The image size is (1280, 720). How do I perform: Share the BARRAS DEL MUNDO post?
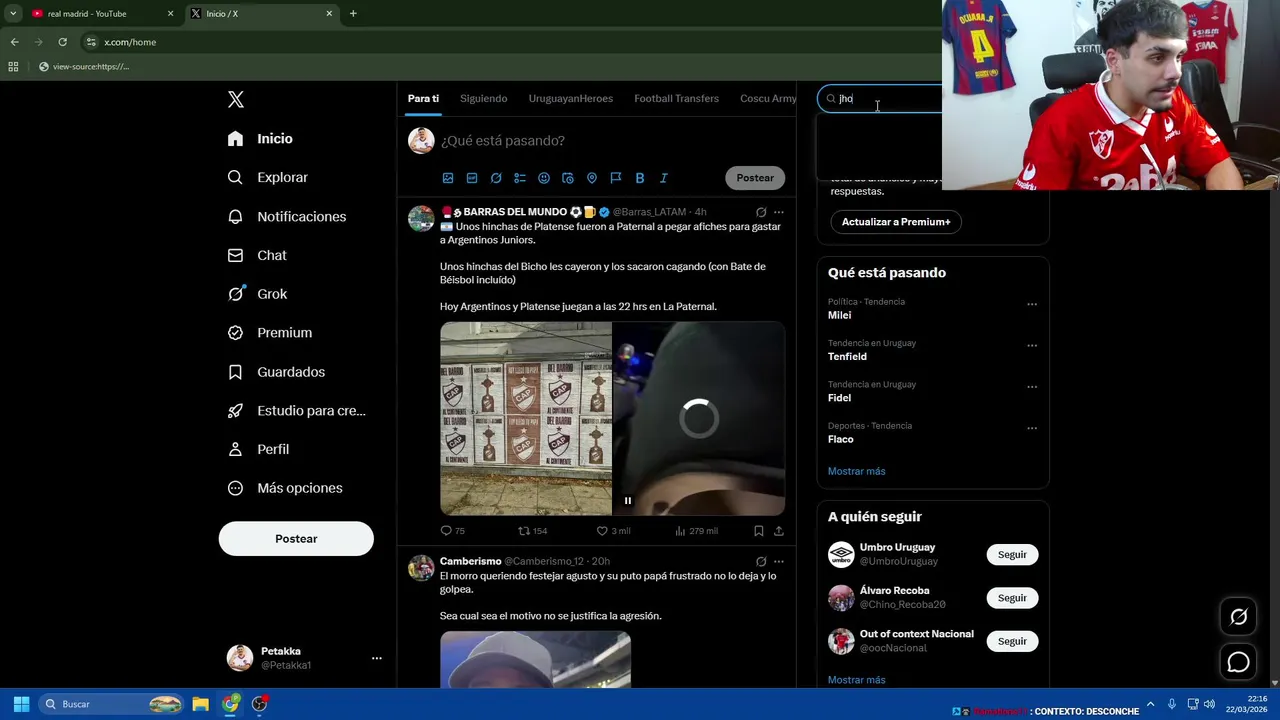[779, 531]
